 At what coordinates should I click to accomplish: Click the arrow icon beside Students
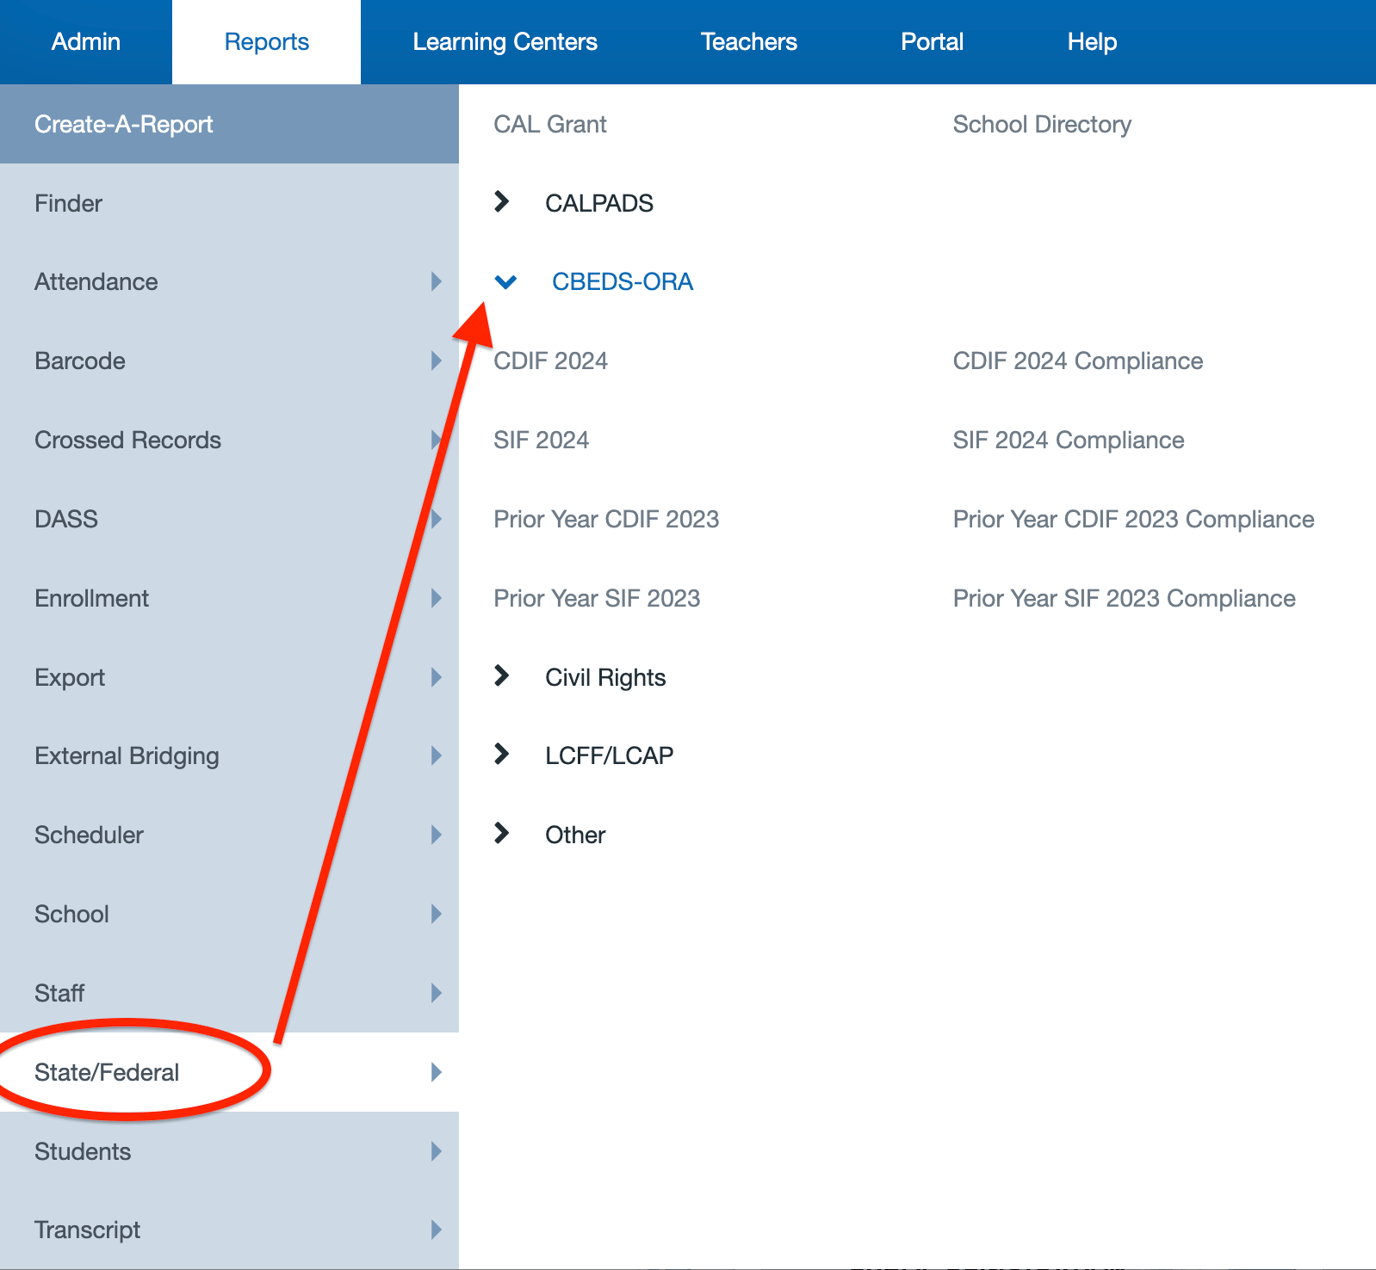click(x=436, y=1151)
